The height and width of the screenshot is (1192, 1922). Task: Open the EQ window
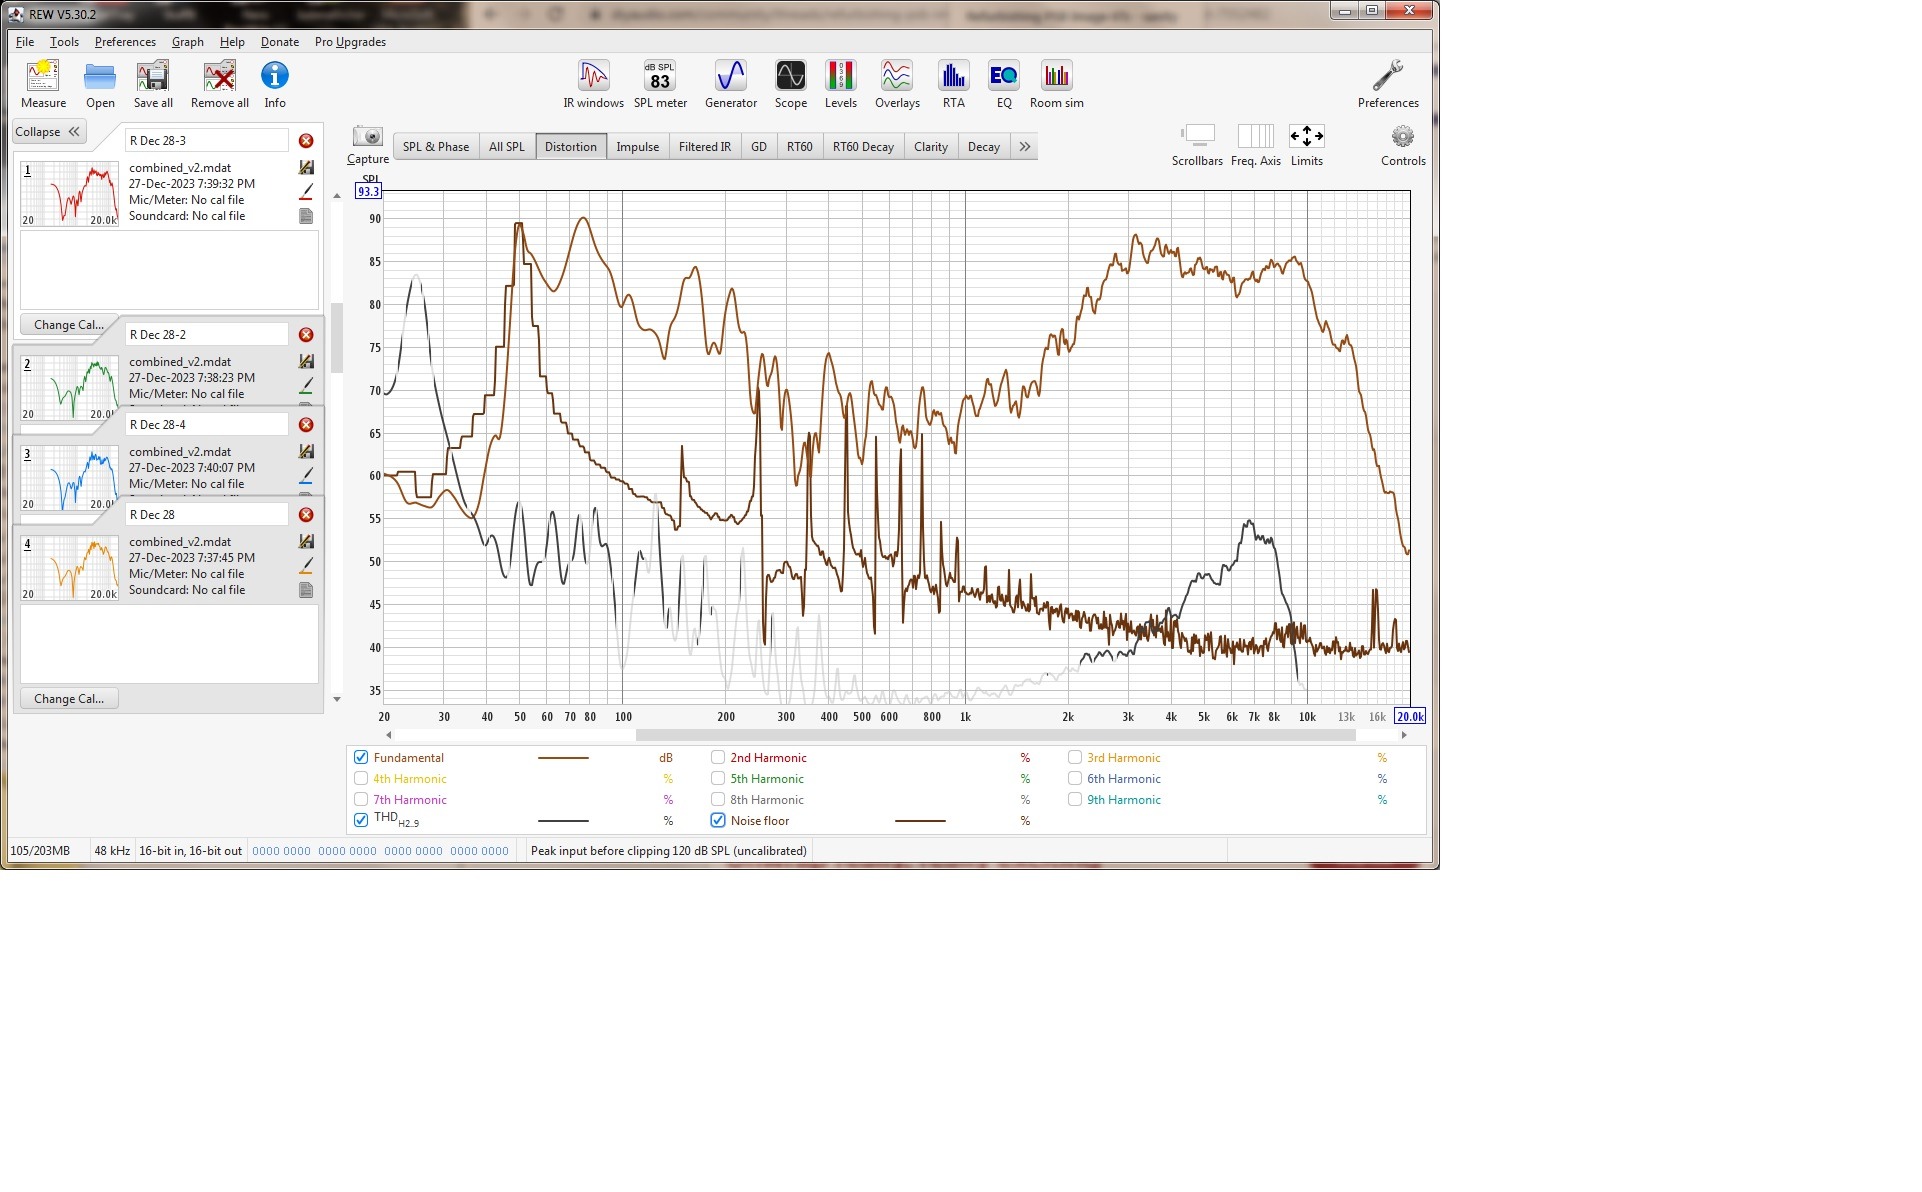[1004, 84]
